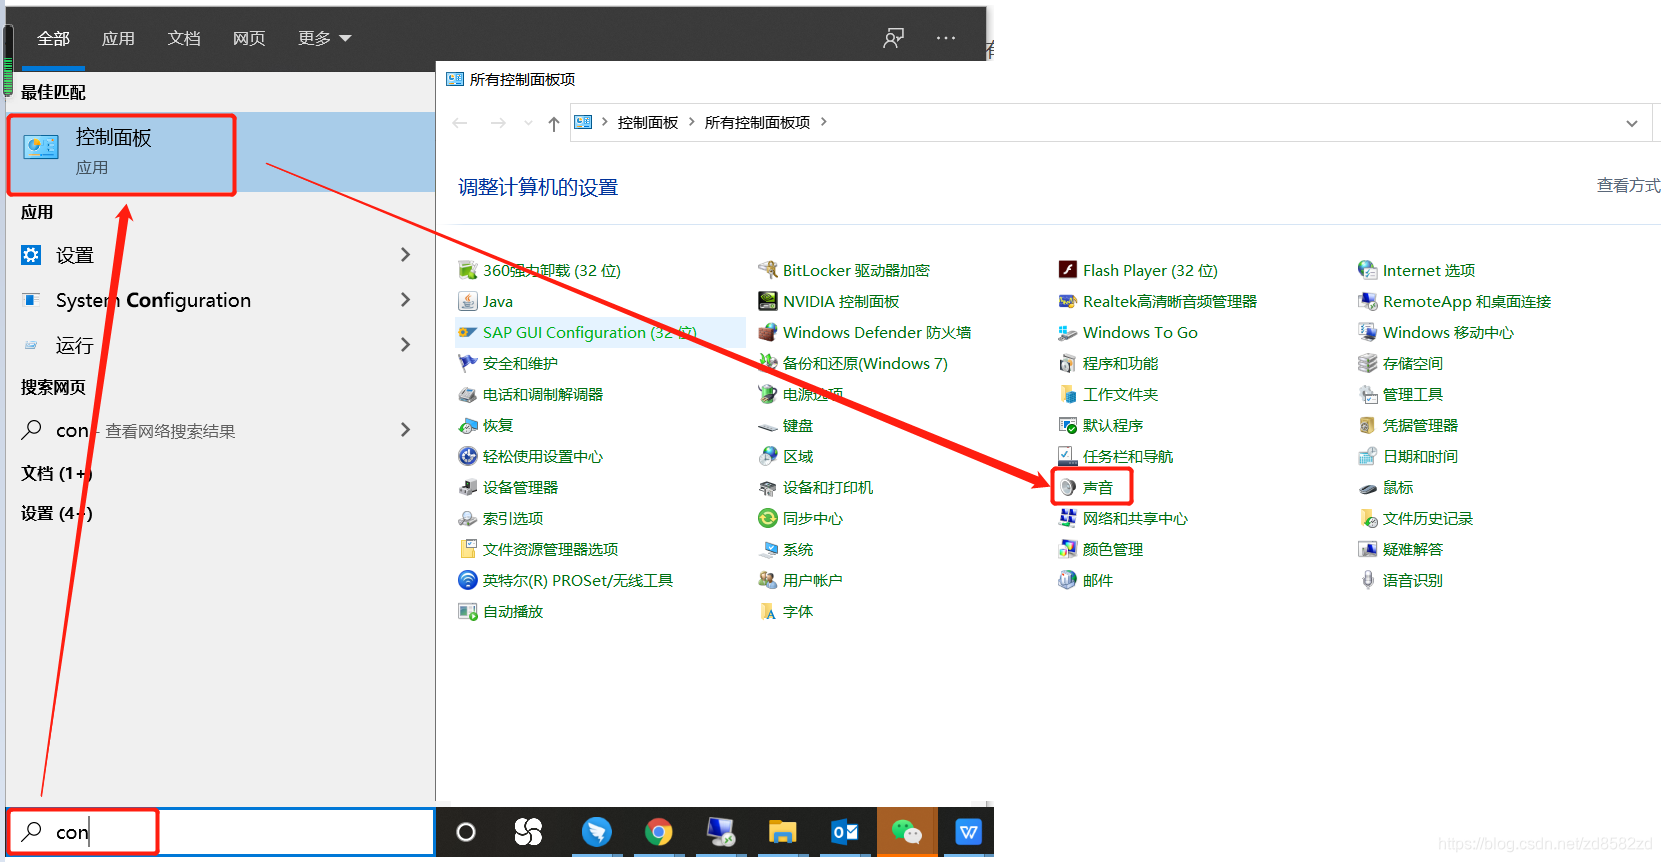Click the forward navigation arrow
Viewport: 1661px width, 862px height.
[498, 123]
